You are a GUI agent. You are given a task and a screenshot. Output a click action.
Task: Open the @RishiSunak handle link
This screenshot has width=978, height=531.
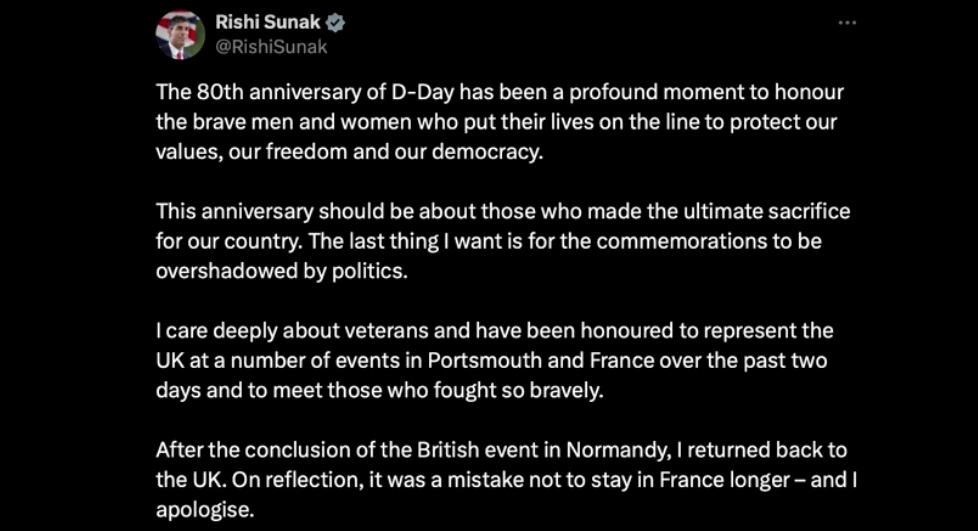[x=271, y=46]
